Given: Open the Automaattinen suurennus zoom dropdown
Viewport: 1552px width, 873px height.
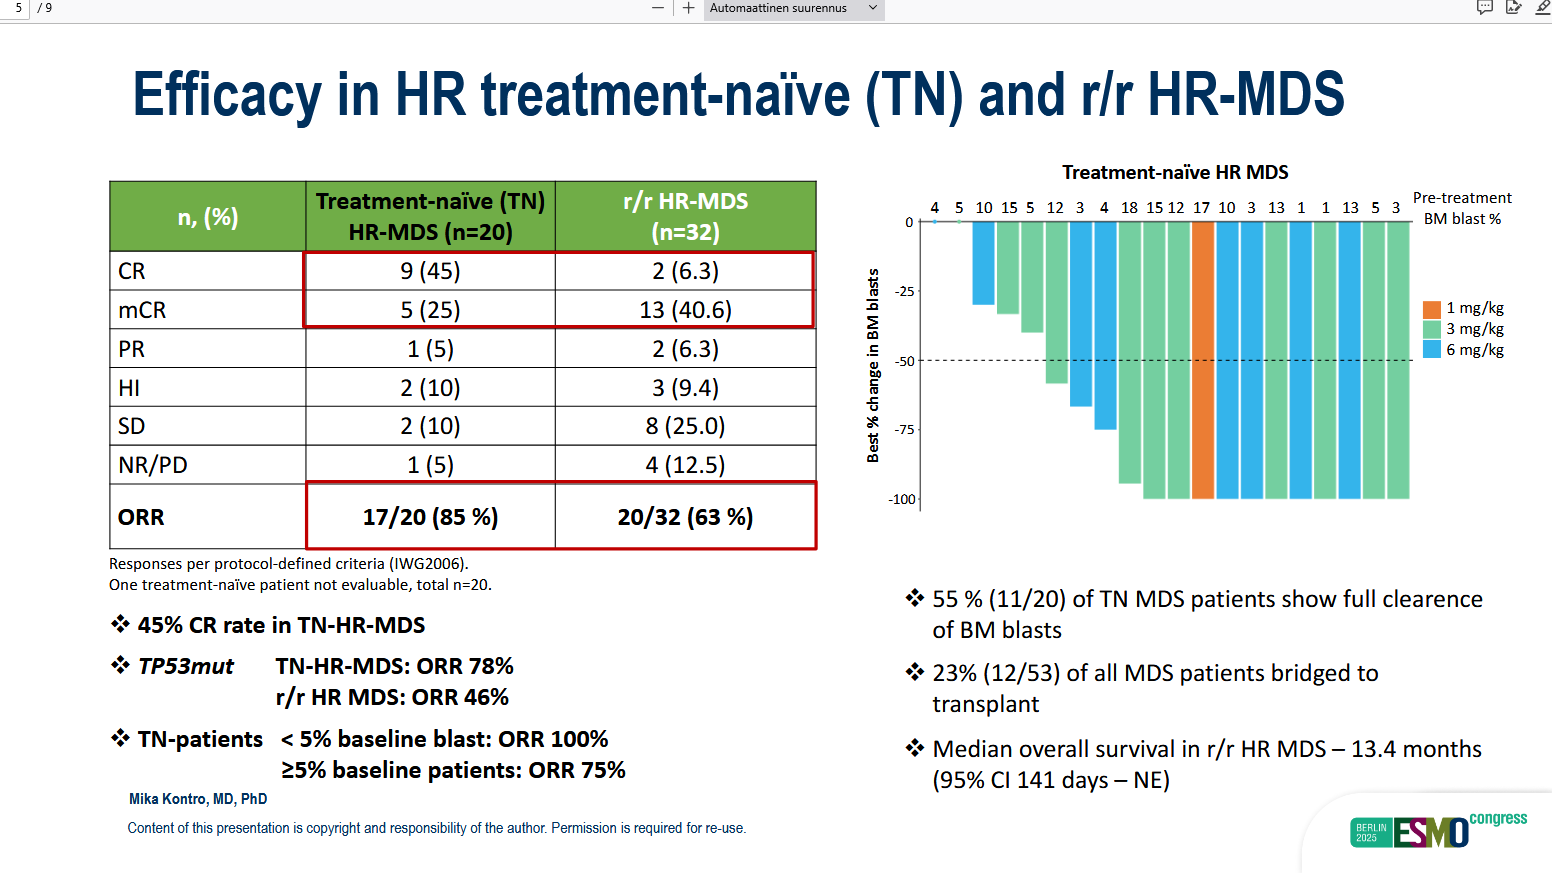Looking at the screenshot, I should pyautogui.click(x=793, y=9).
